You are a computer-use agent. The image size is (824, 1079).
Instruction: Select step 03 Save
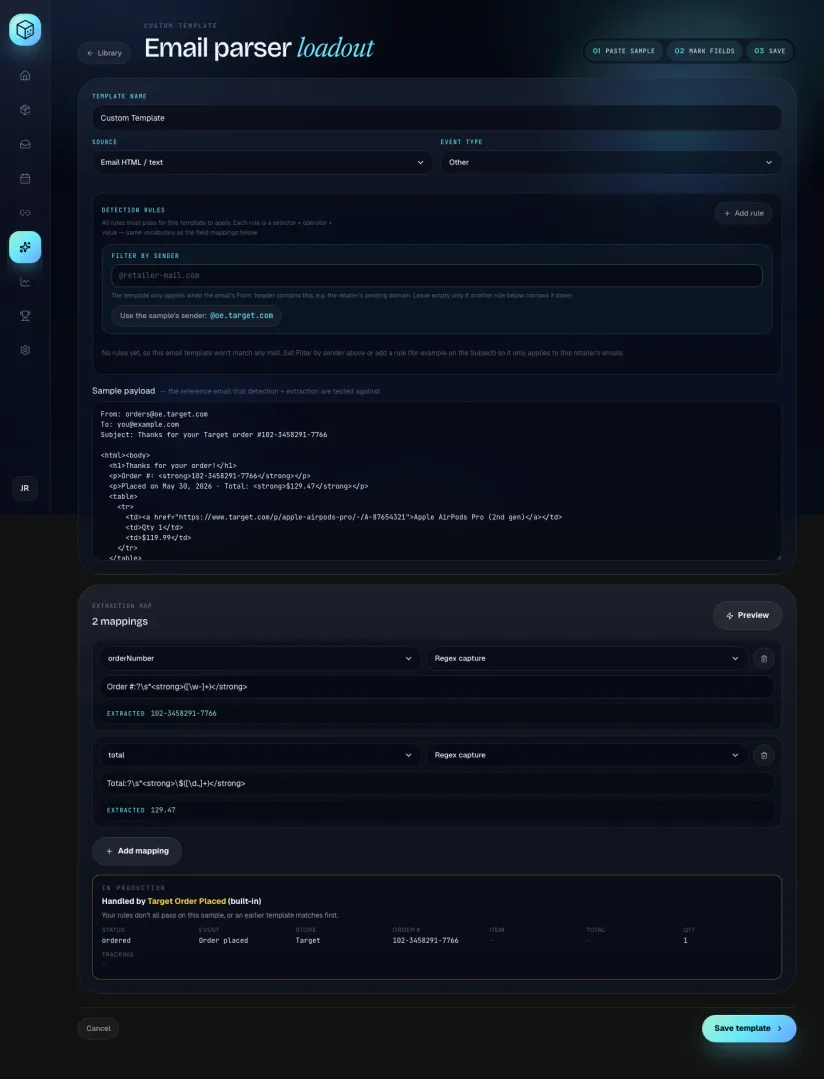point(769,51)
